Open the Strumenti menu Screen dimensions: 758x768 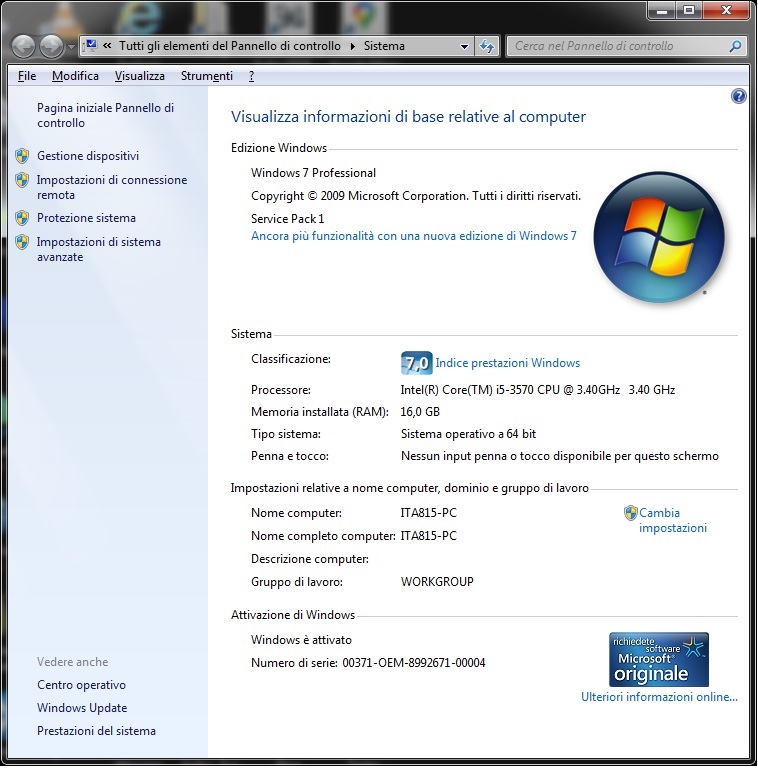(207, 76)
